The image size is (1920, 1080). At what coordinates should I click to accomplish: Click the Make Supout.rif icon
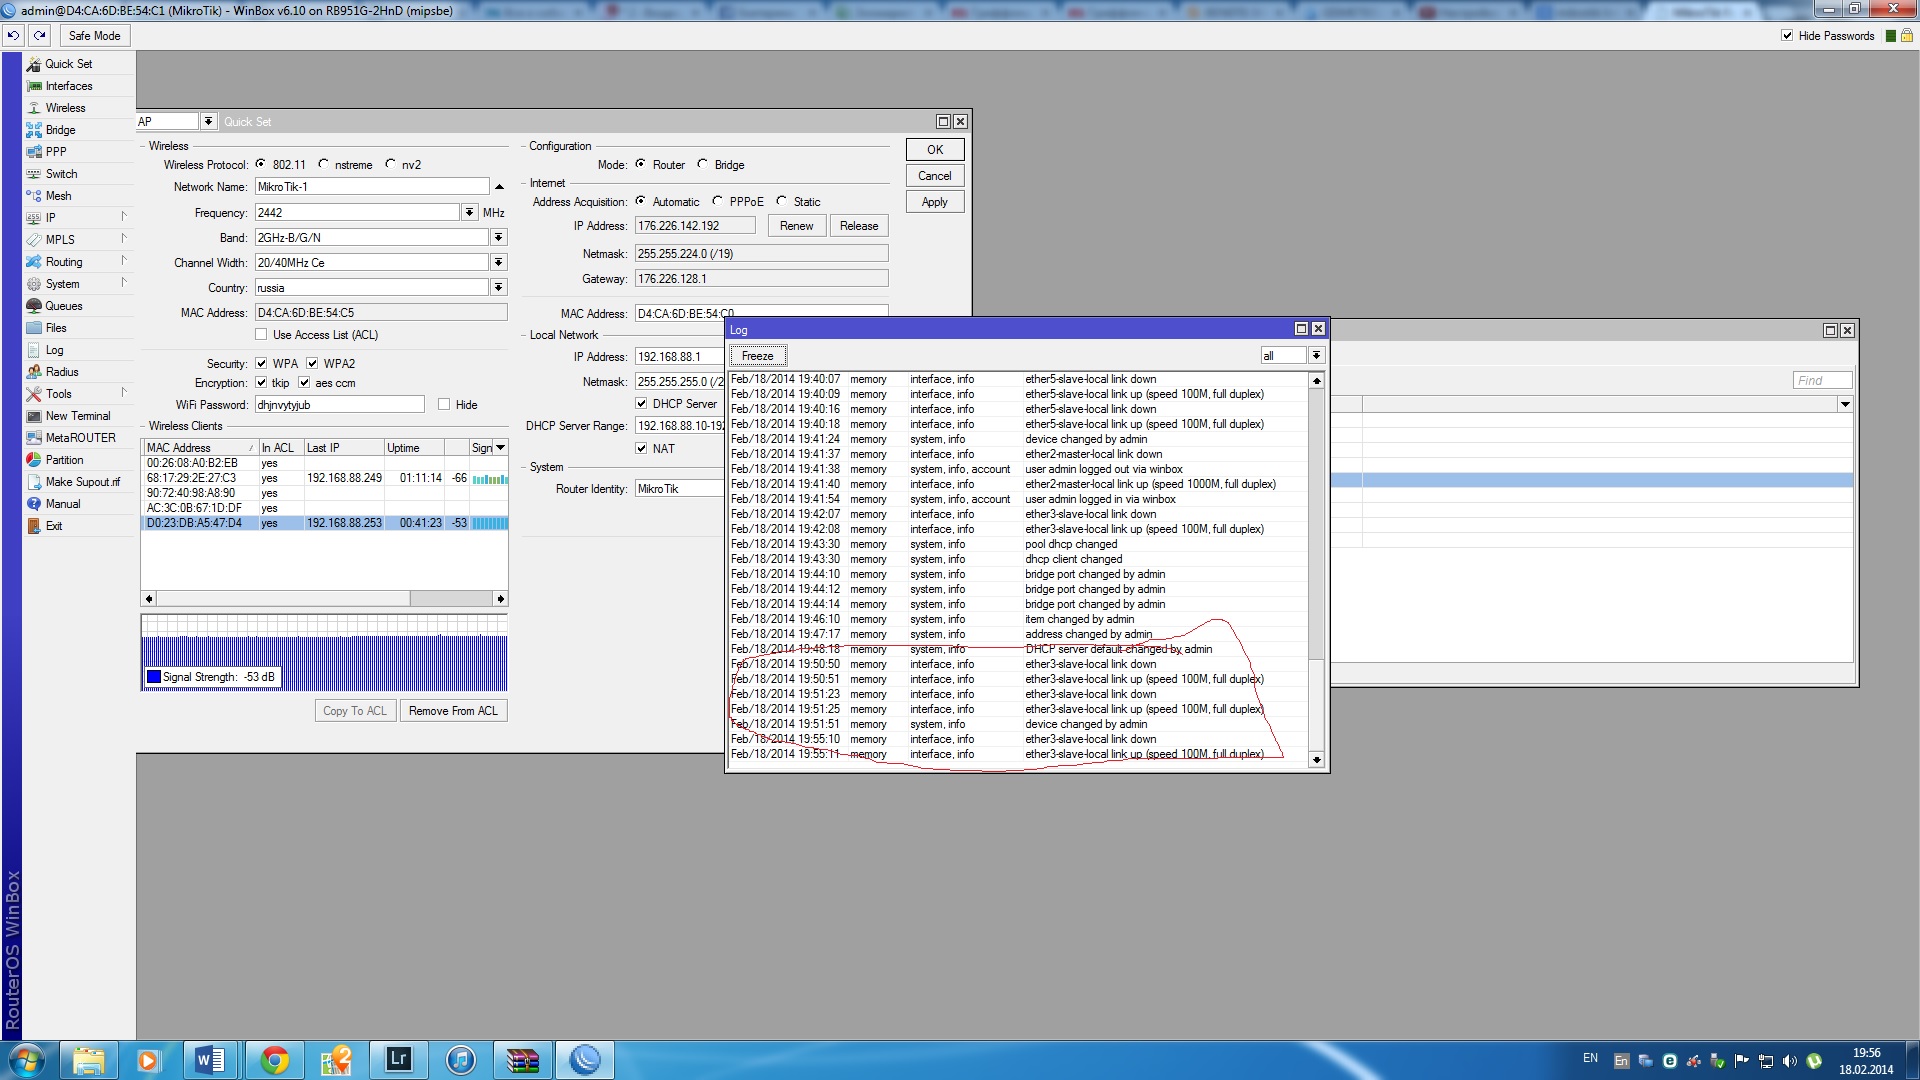[x=34, y=482]
